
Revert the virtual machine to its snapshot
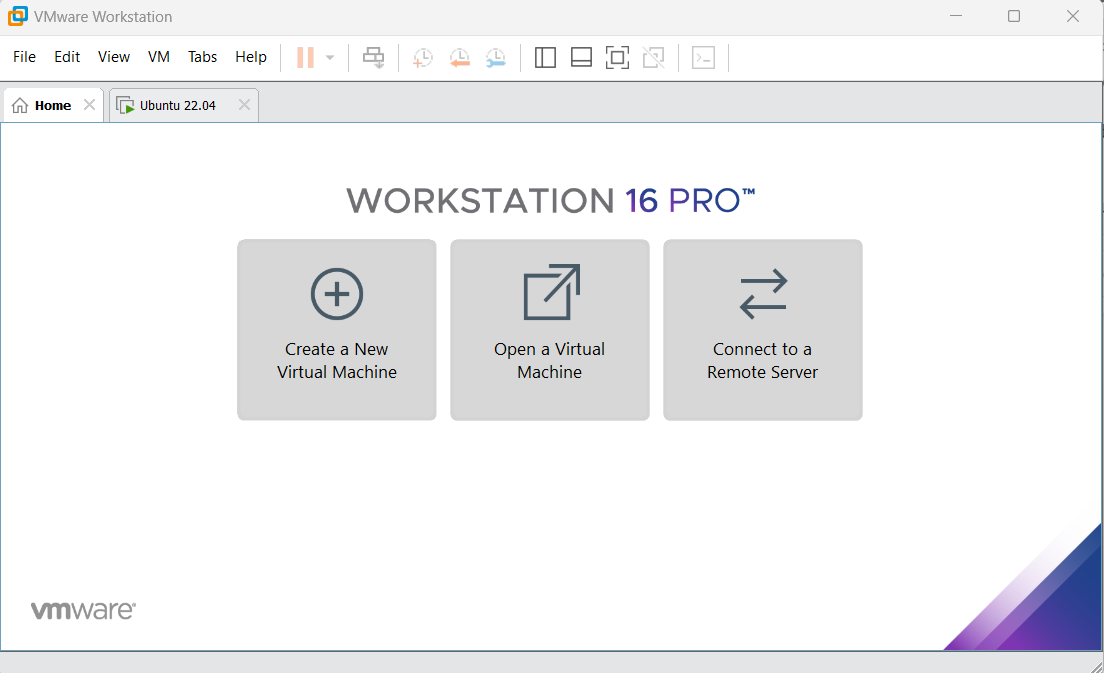pos(459,58)
